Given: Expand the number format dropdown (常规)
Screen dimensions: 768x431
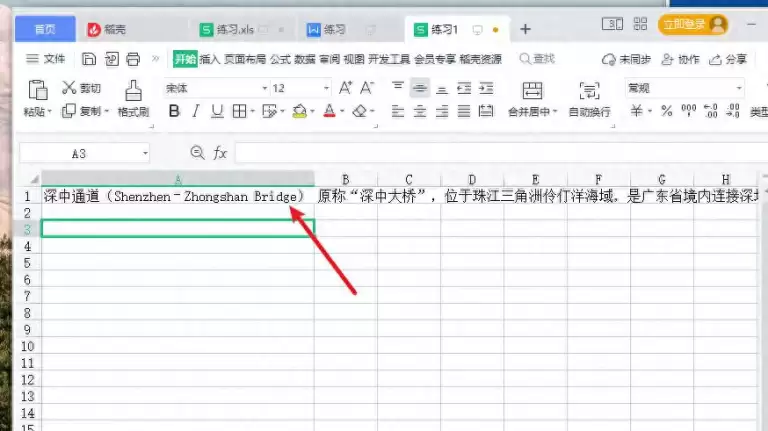Looking at the screenshot, I should [739, 88].
